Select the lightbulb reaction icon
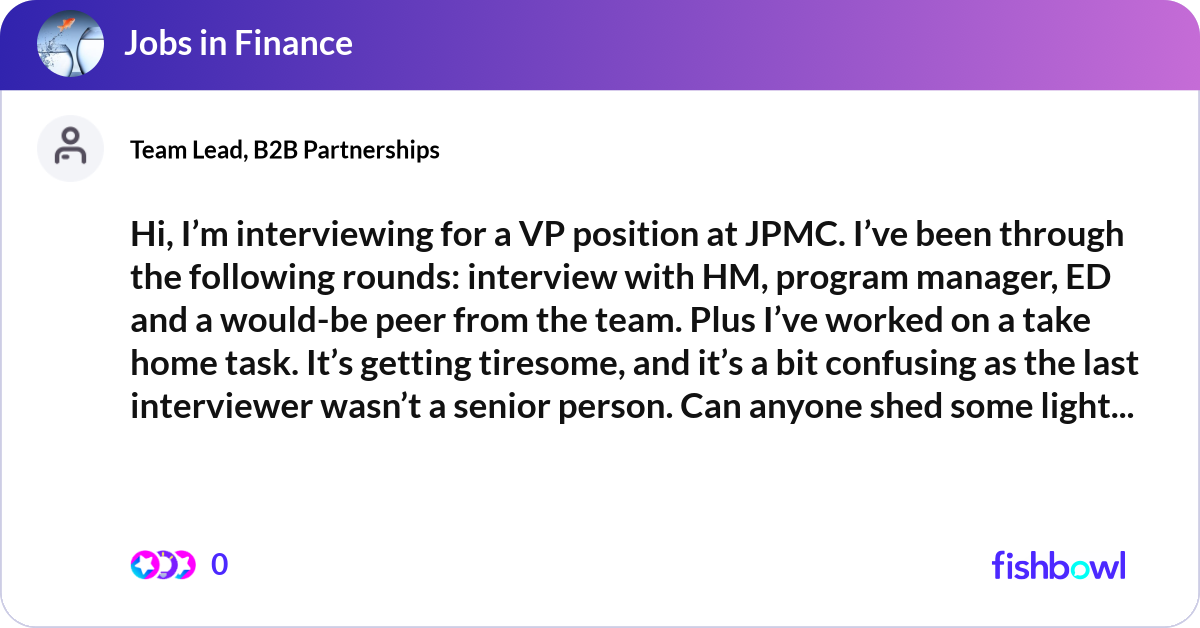 pyautogui.click(x=163, y=565)
